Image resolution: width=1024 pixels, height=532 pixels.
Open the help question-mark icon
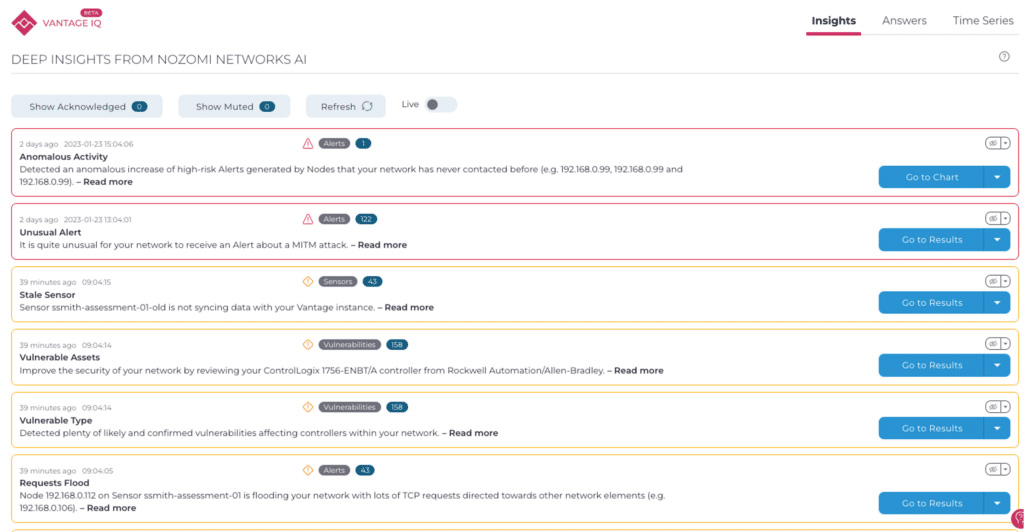1004,57
